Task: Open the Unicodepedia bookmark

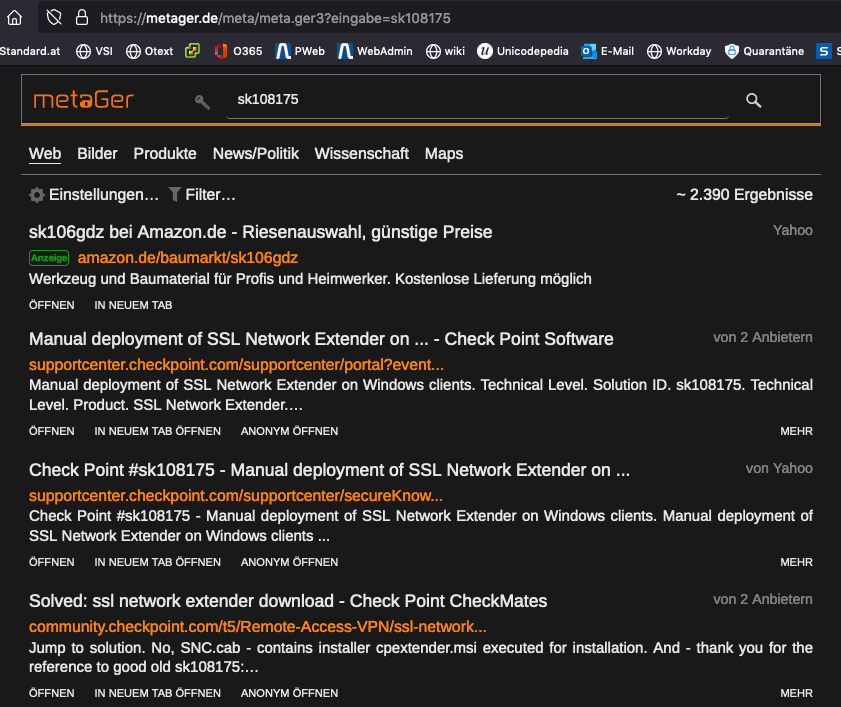Action: click(523, 51)
